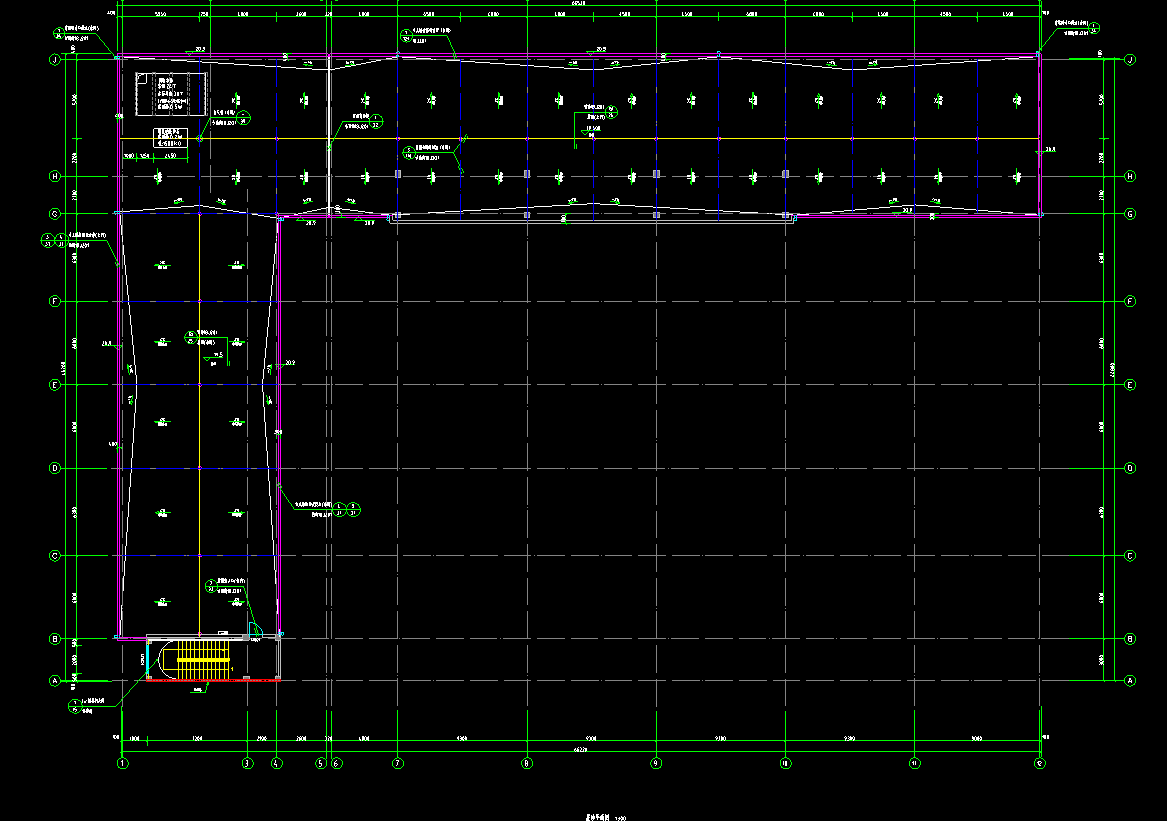
Task: Click grid axis bubble 1
Action: coord(123,763)
